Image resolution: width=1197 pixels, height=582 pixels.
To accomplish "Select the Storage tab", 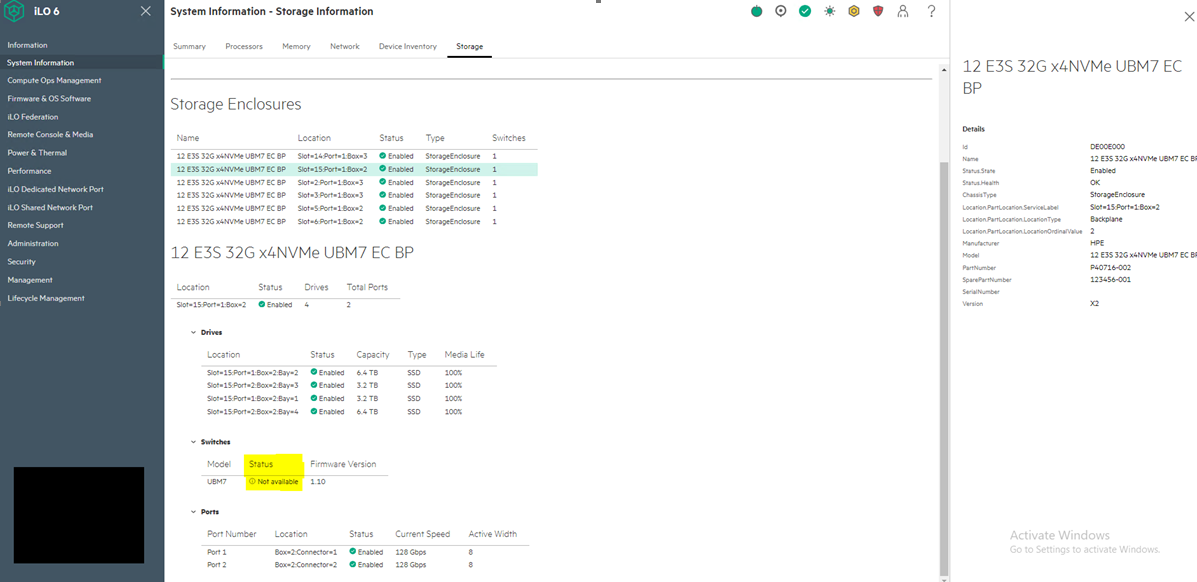I will [x=469, y=47].
